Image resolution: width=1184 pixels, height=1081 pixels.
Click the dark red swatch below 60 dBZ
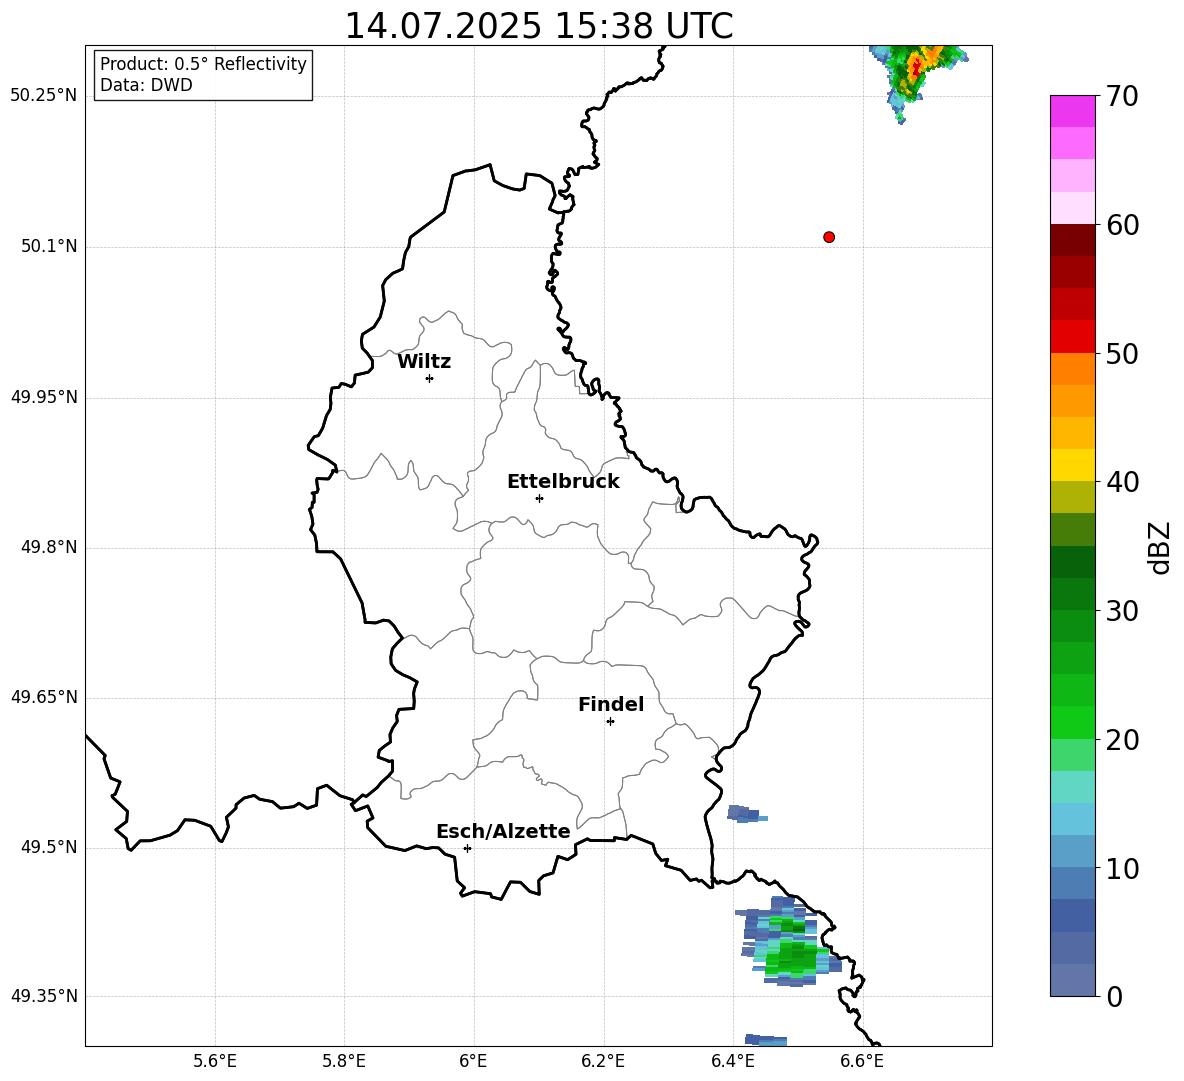(1072, 240)
